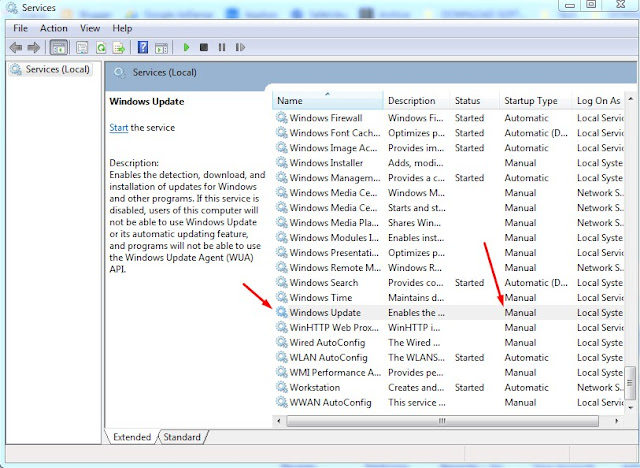The width and height of the screenshot is (640, 468).
Task: Click the Refresh toolbar icon
Action: (x=101, y=48)
